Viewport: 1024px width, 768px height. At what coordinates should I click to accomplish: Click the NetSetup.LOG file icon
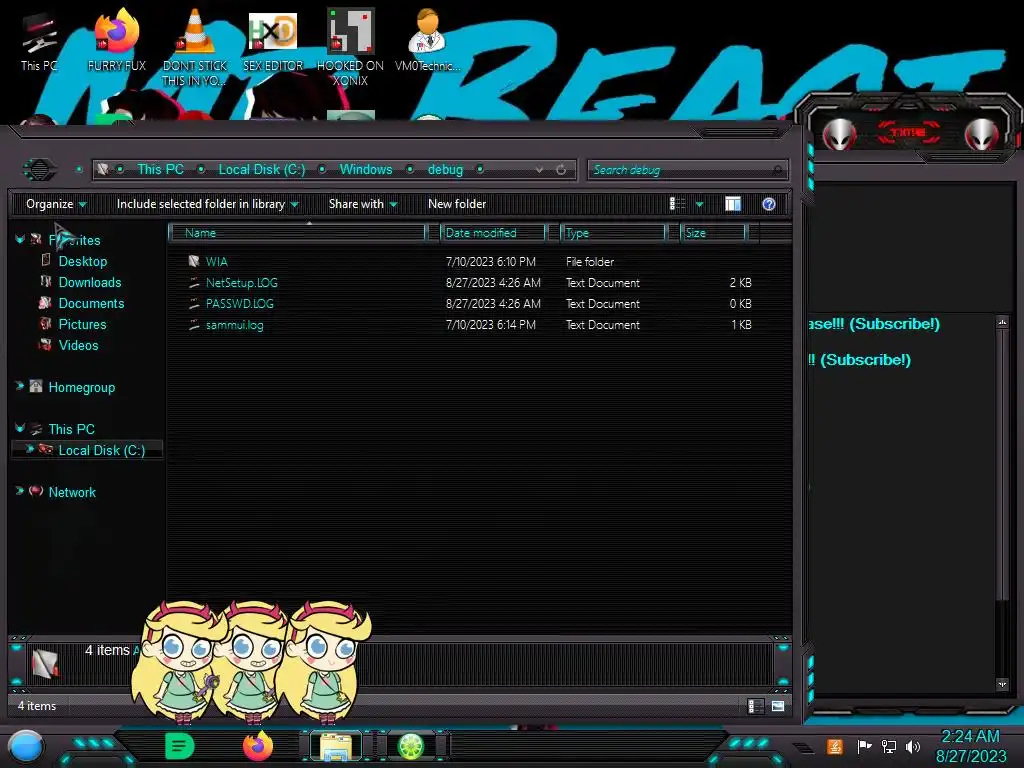[x=194, y=283]
